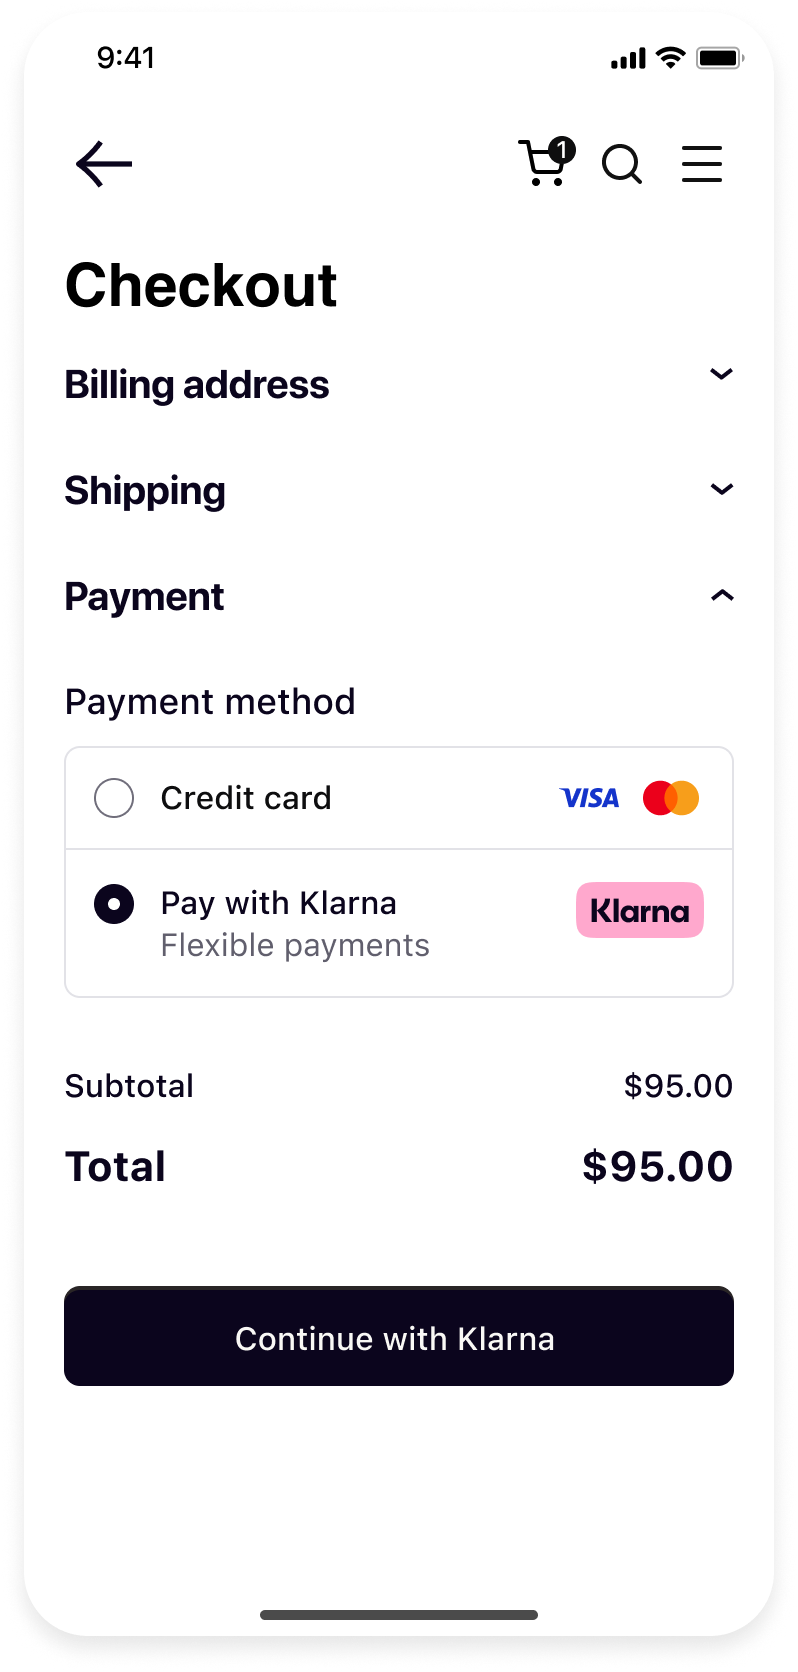The image size is (798, 1672).
Task: Open the hamburger menu icon
Action: [702, 164]
